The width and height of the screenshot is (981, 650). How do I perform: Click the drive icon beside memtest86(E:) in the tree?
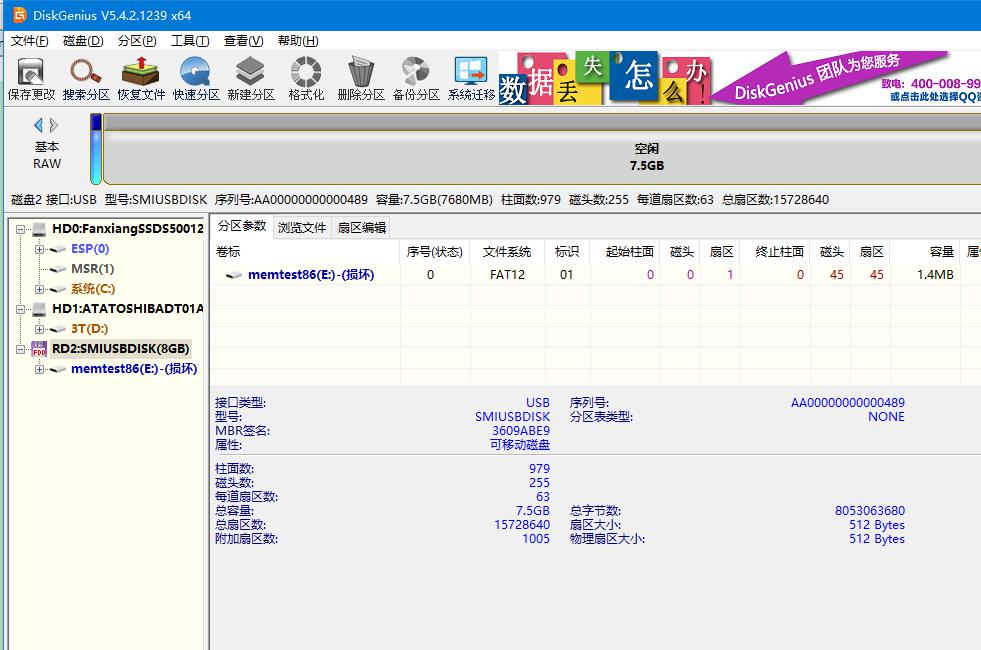pos(58,369)
